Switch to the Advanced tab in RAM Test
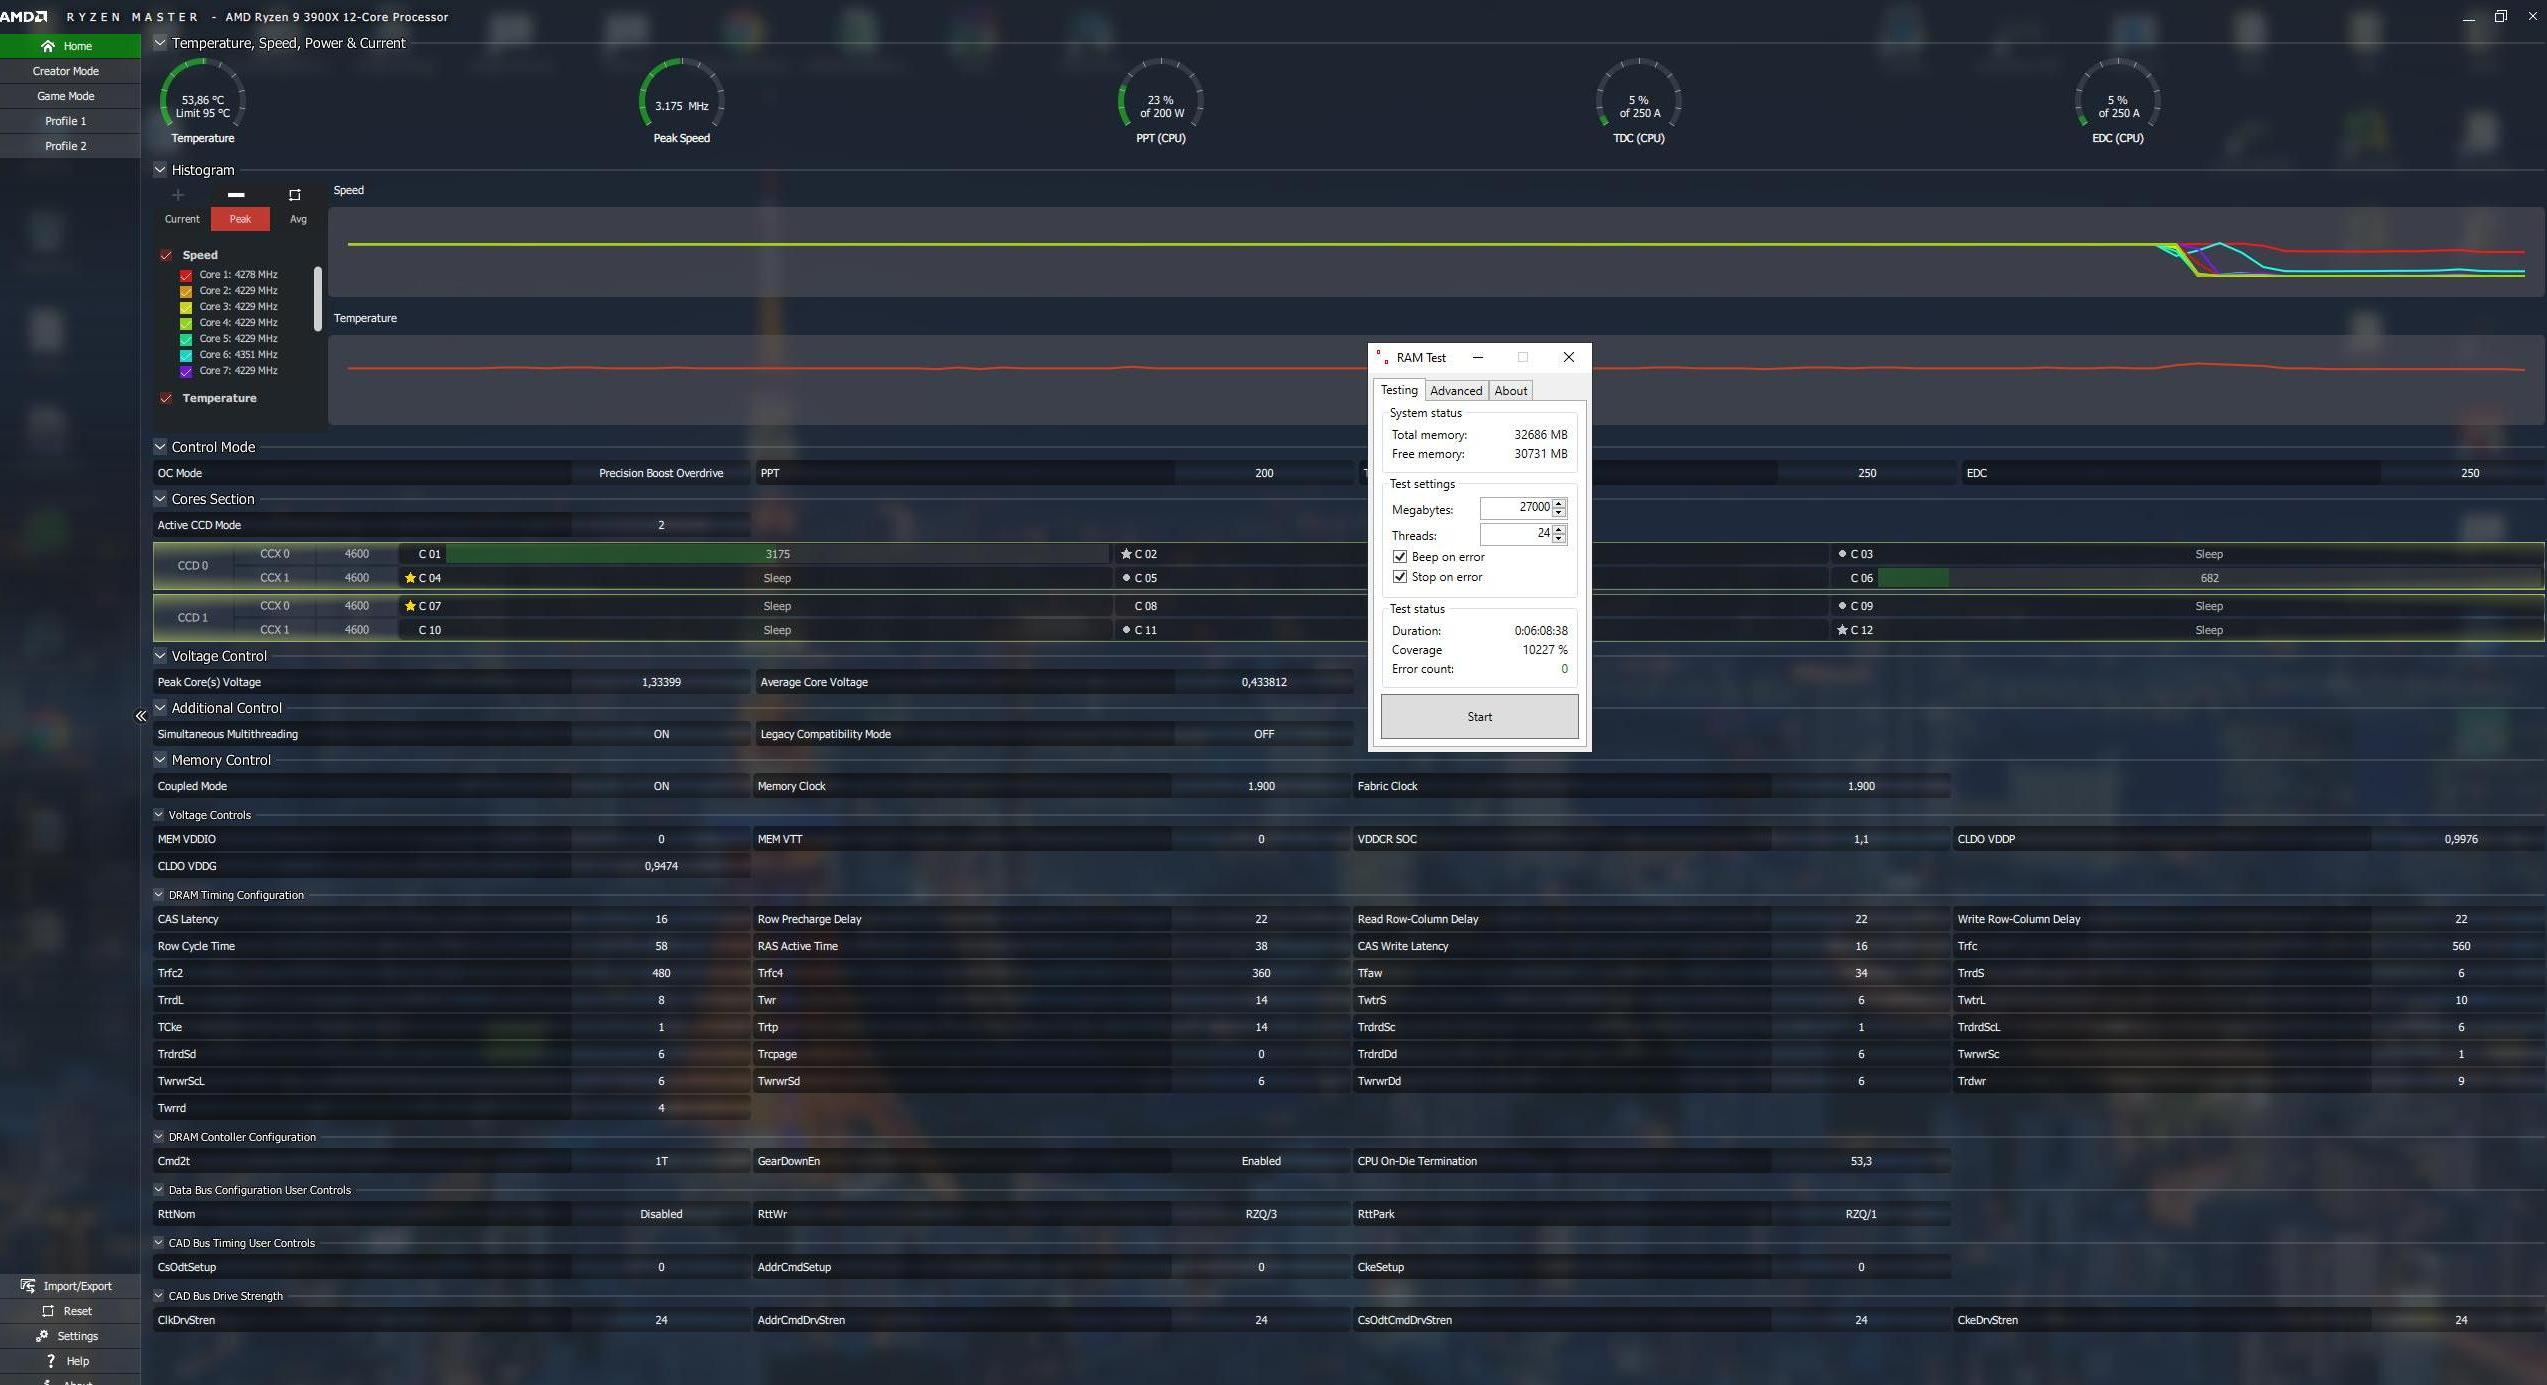The image size is (2547, 1385). tap(1455, 391)
